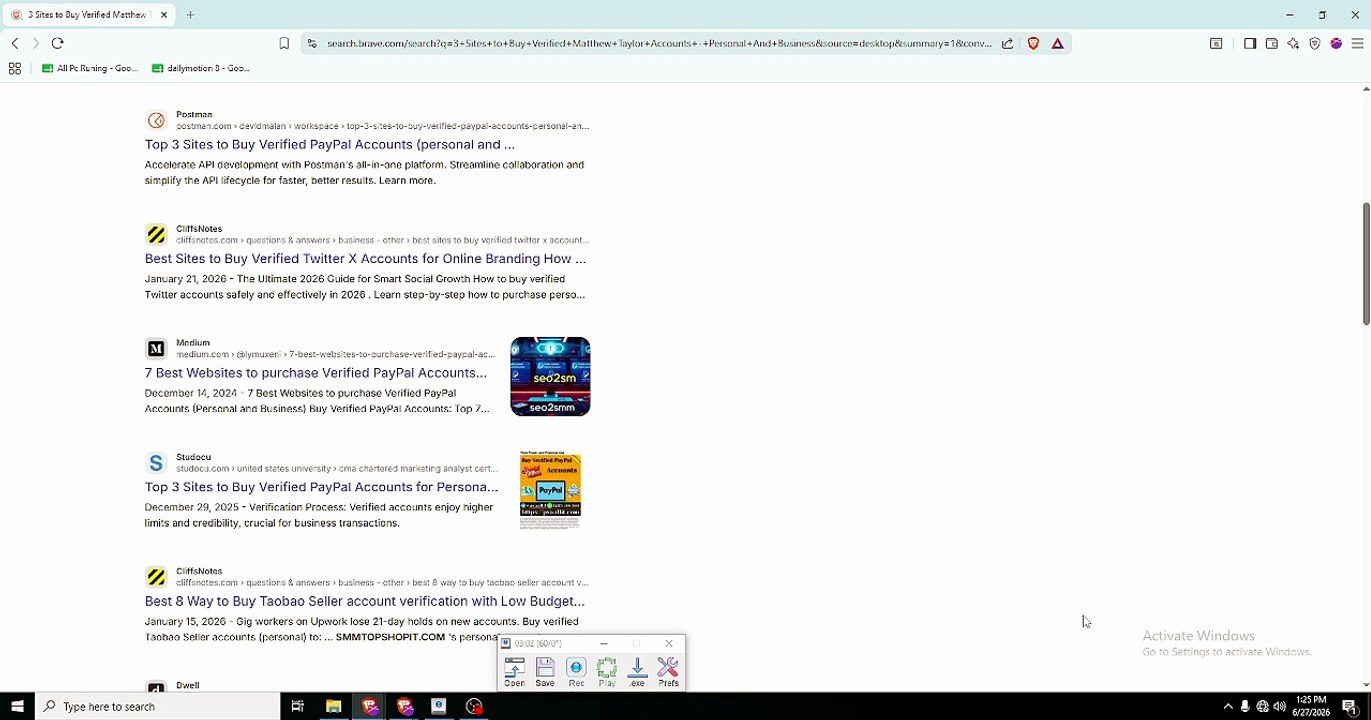Click the Medium site favicon

tap(156, 349)
